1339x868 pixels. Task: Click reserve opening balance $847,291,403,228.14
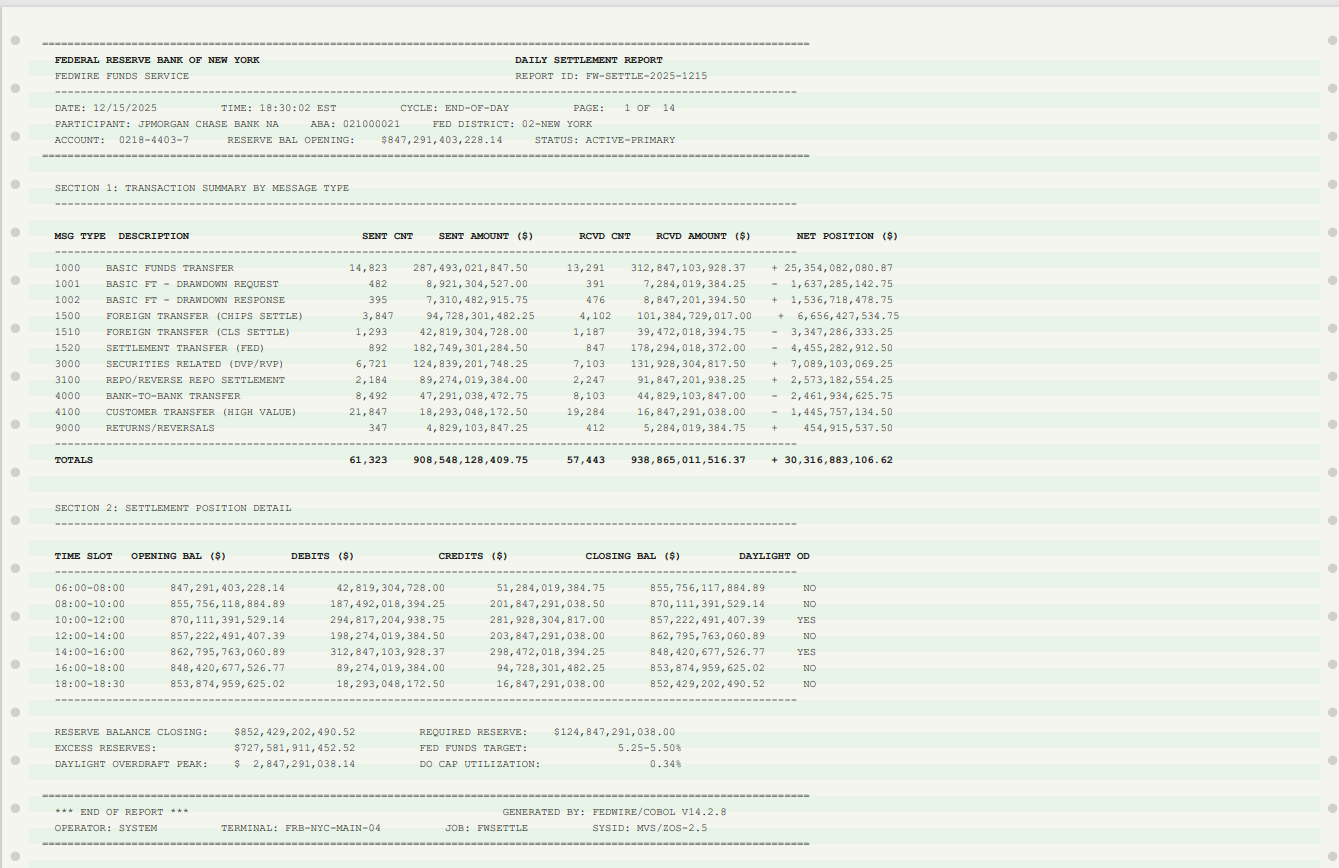click(442, 140)
